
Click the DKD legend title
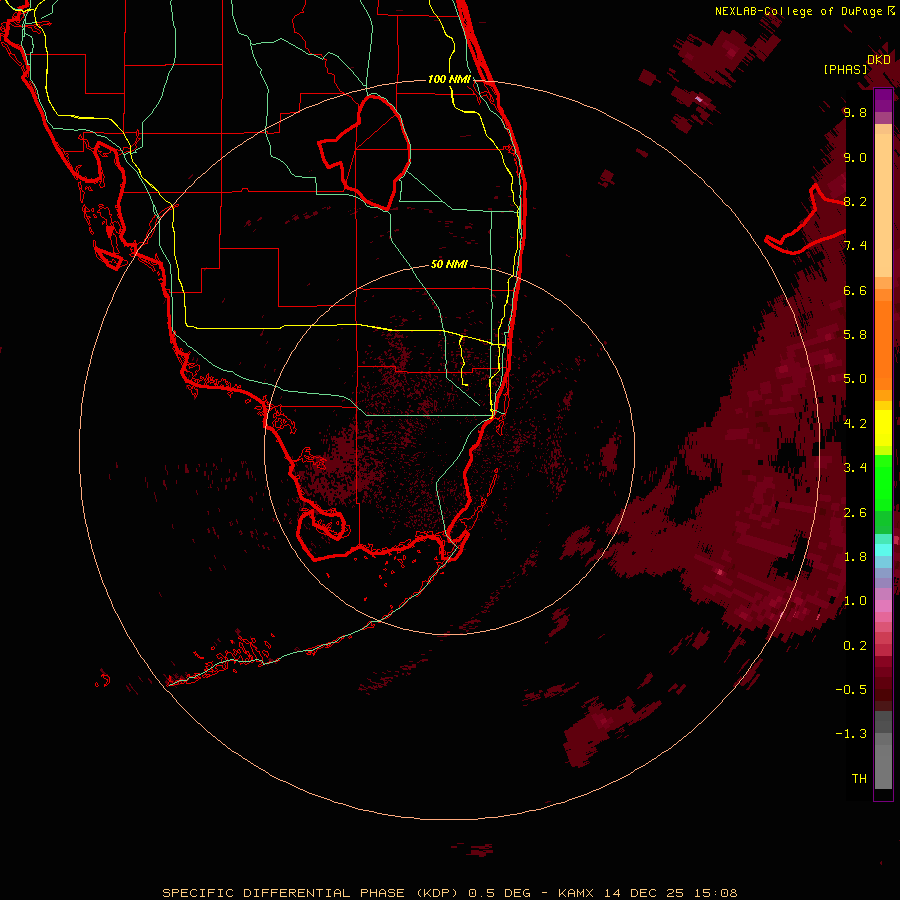[878, 60]
